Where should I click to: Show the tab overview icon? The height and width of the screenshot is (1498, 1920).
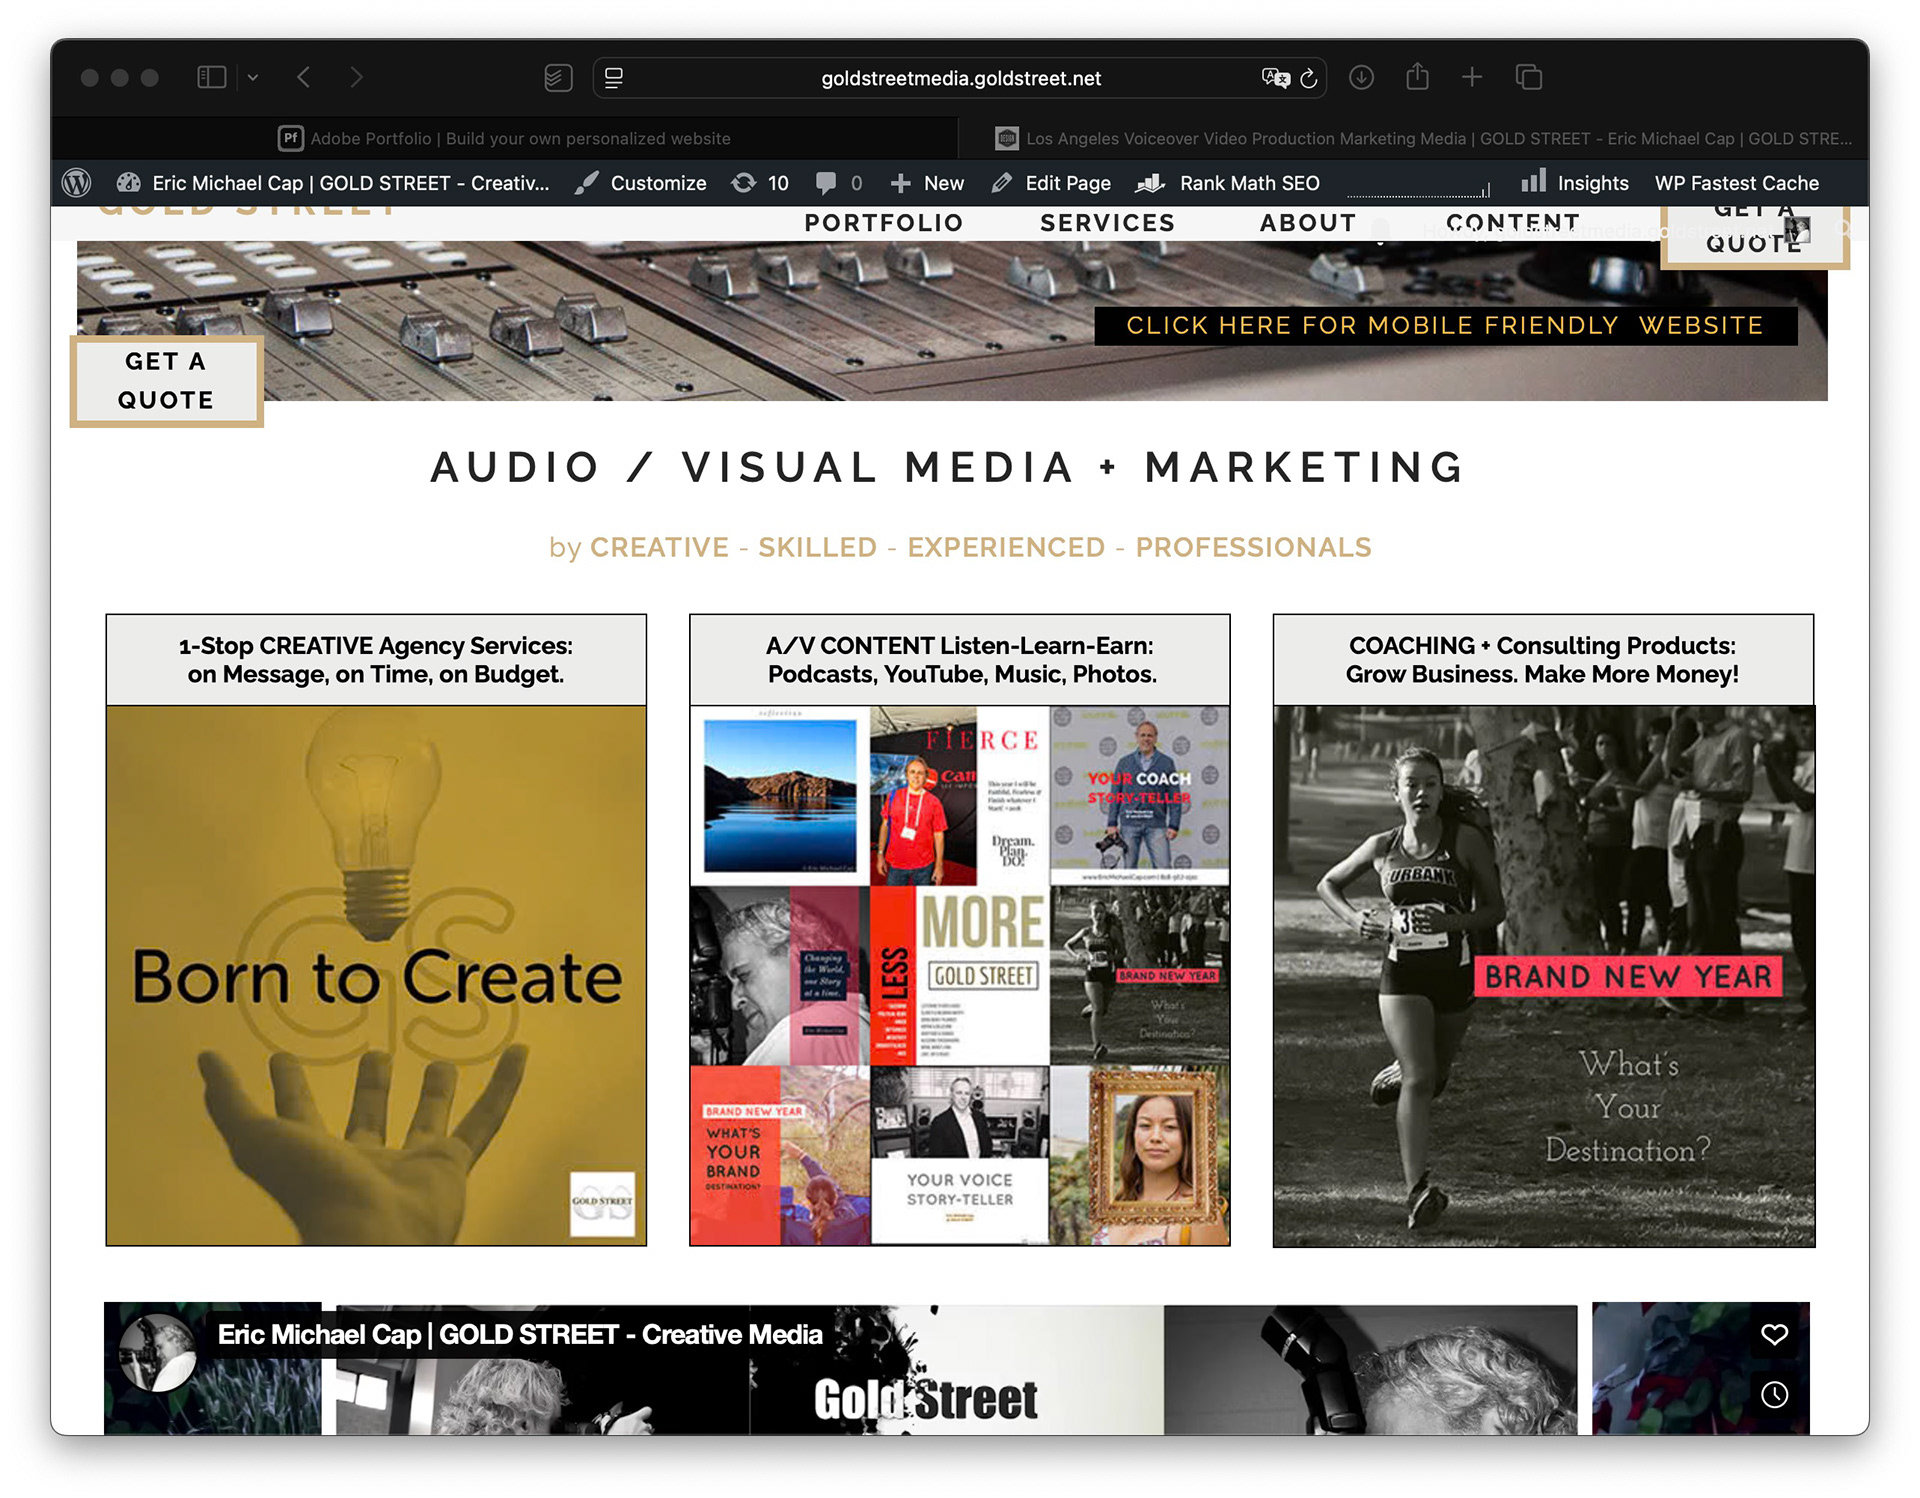click(1529, 77)
